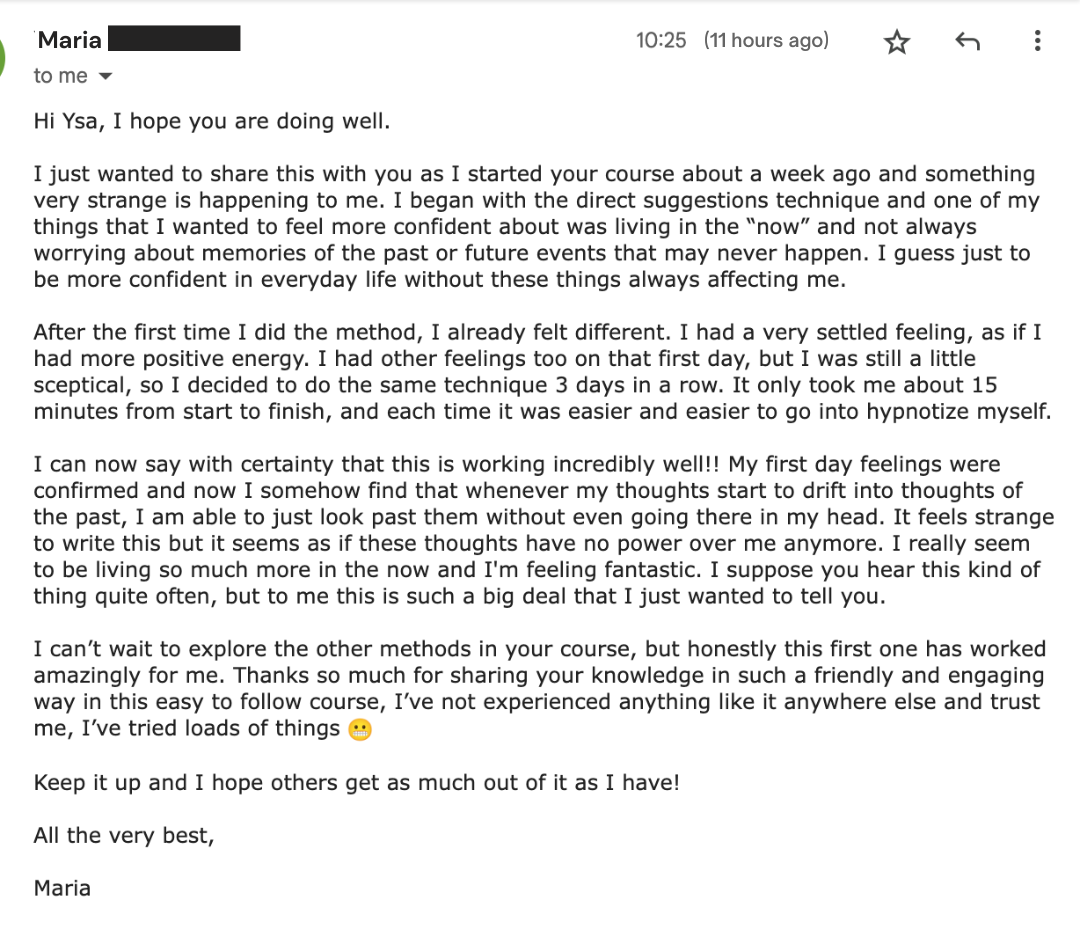Click the closing line "All the very best"
The width and height of the screenshot is (1080, 944).
point(124,835)
